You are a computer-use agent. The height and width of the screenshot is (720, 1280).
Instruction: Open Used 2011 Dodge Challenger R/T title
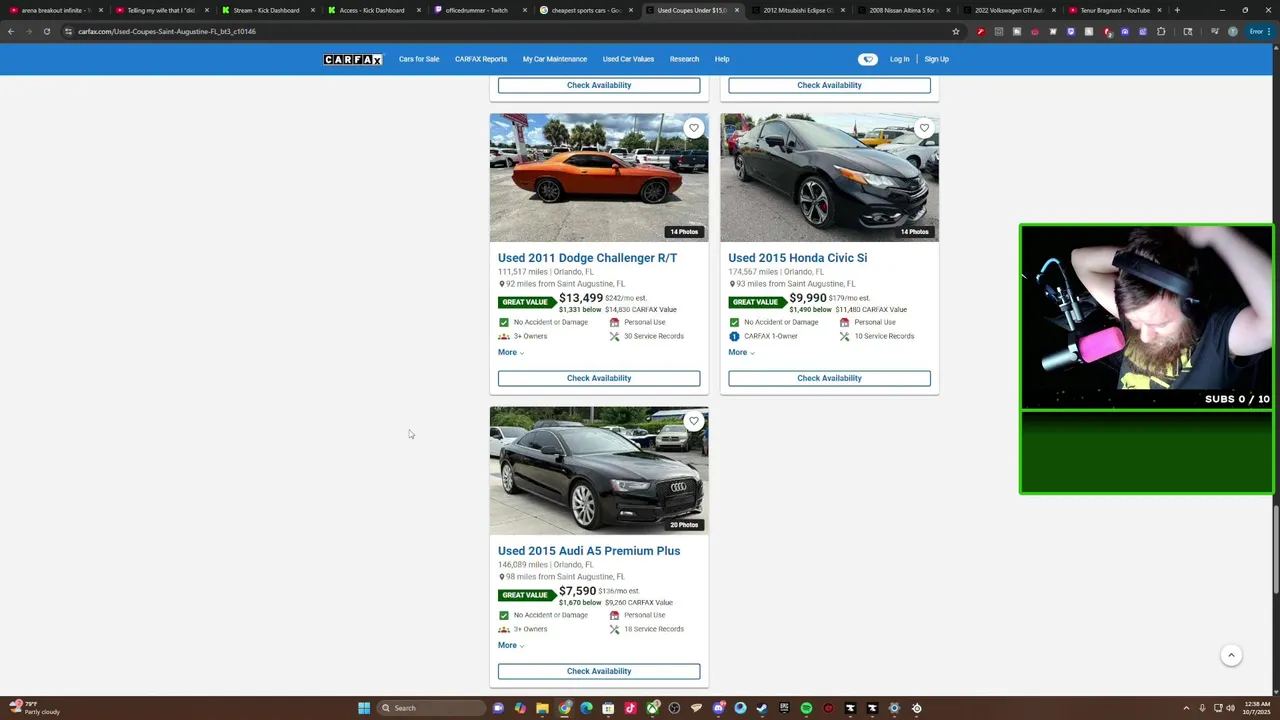[587, 258]
